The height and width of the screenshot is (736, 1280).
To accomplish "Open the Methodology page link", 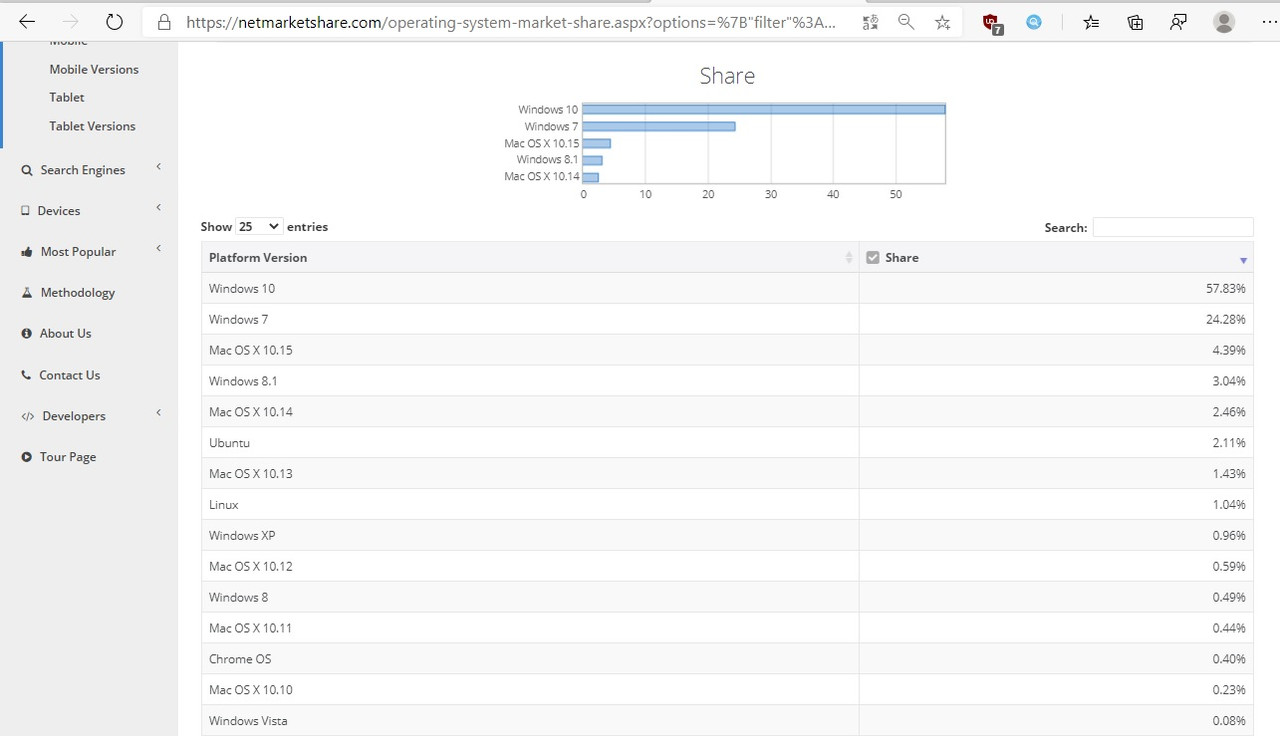I will point(78,293).
